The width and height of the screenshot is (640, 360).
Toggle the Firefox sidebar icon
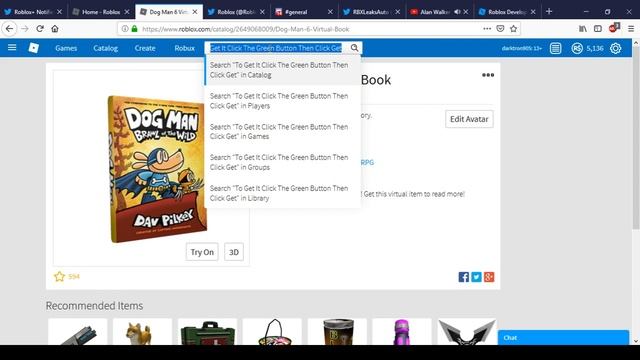click(x=598, y=29)
